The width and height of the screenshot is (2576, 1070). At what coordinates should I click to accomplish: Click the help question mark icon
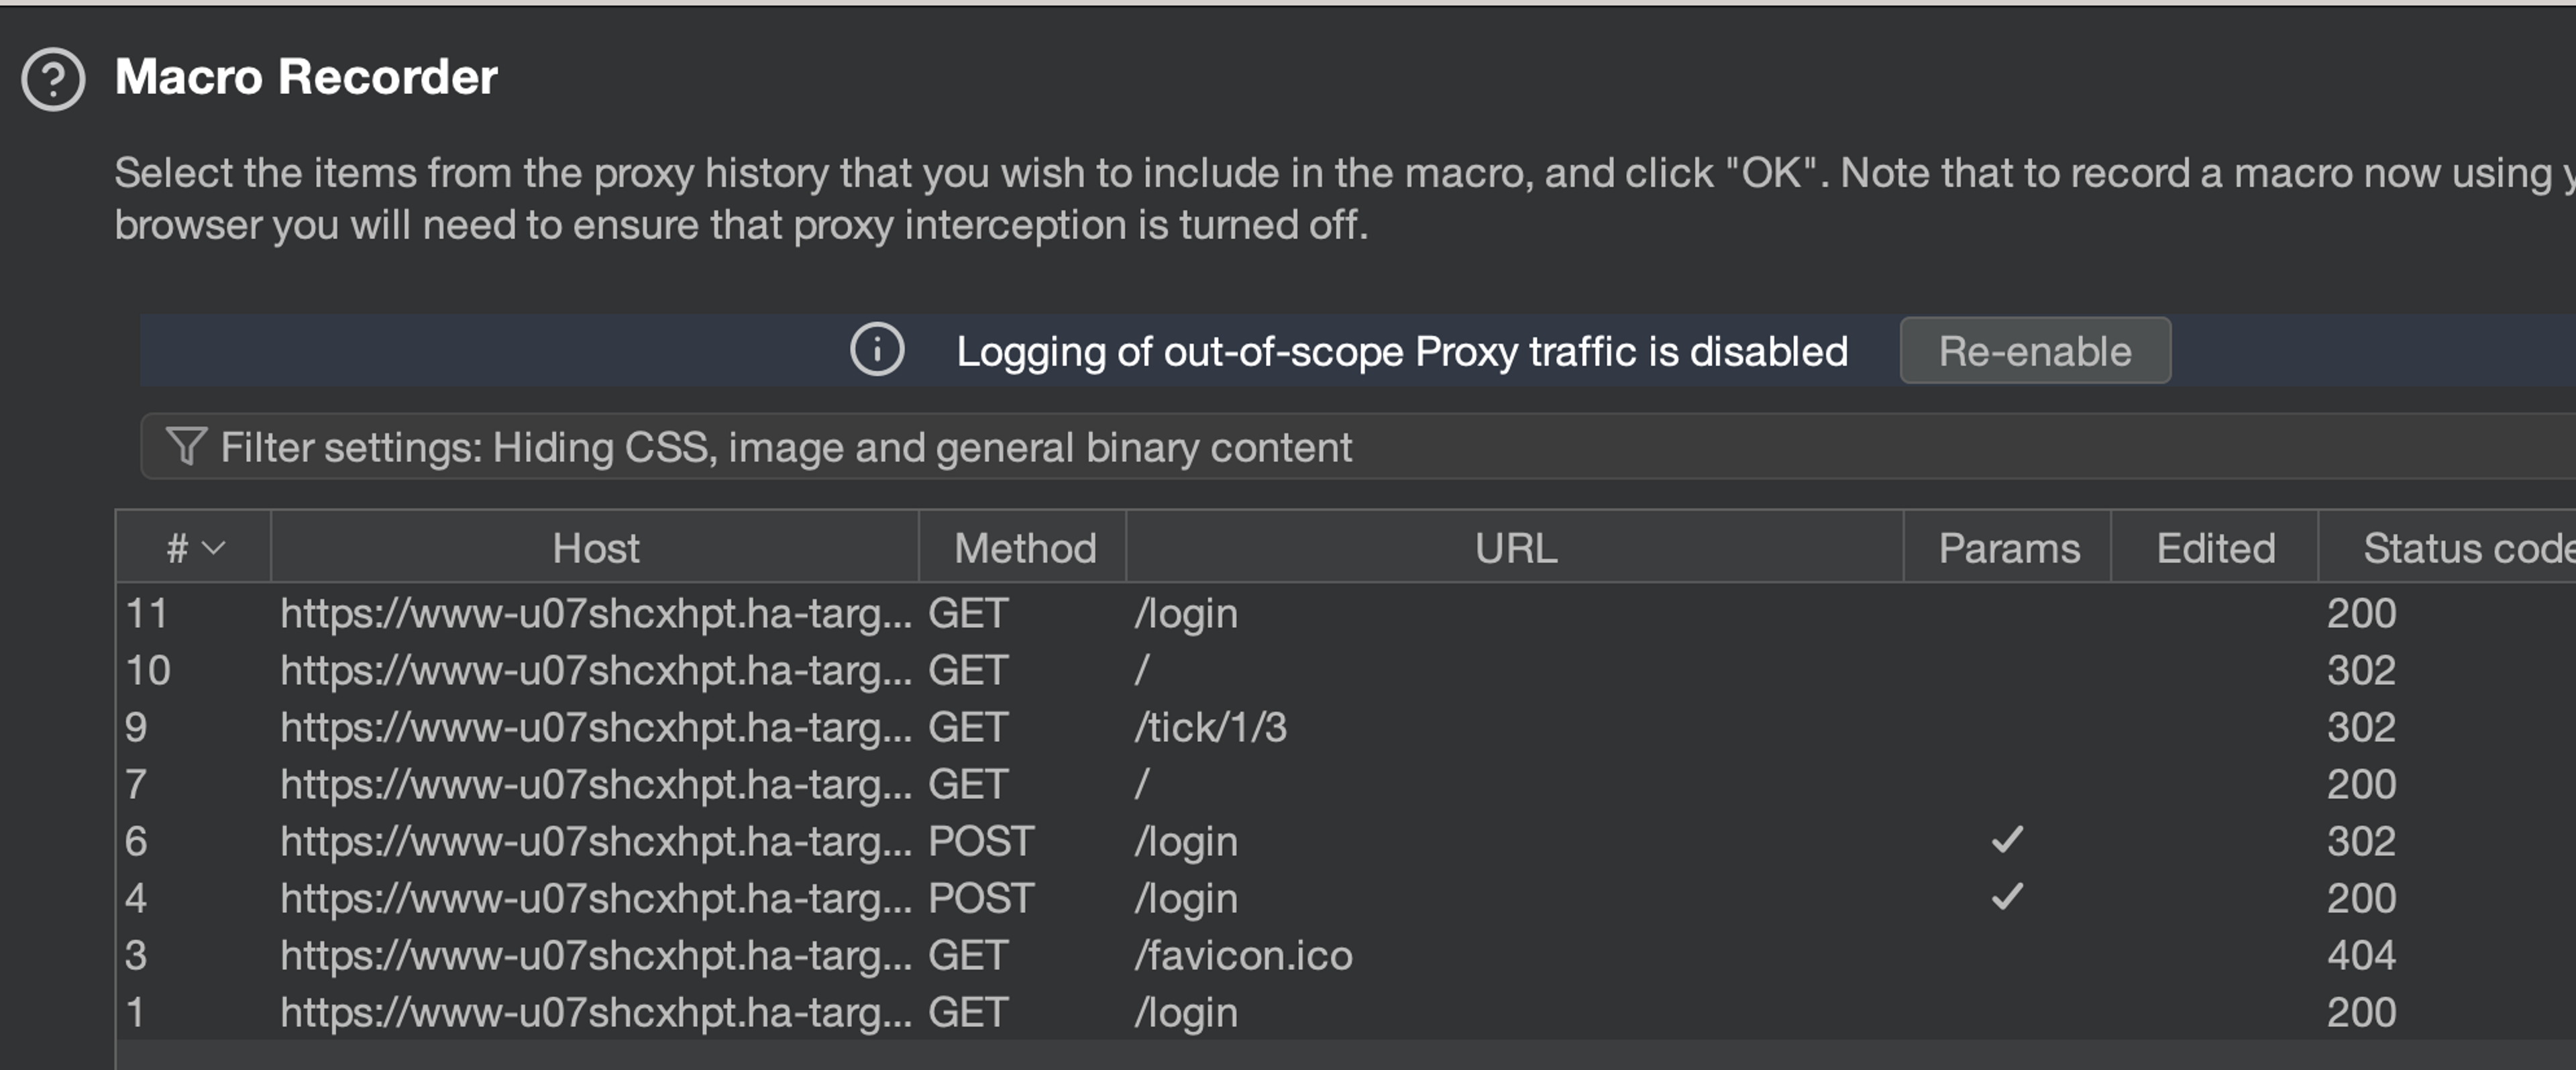coord(53,79)
